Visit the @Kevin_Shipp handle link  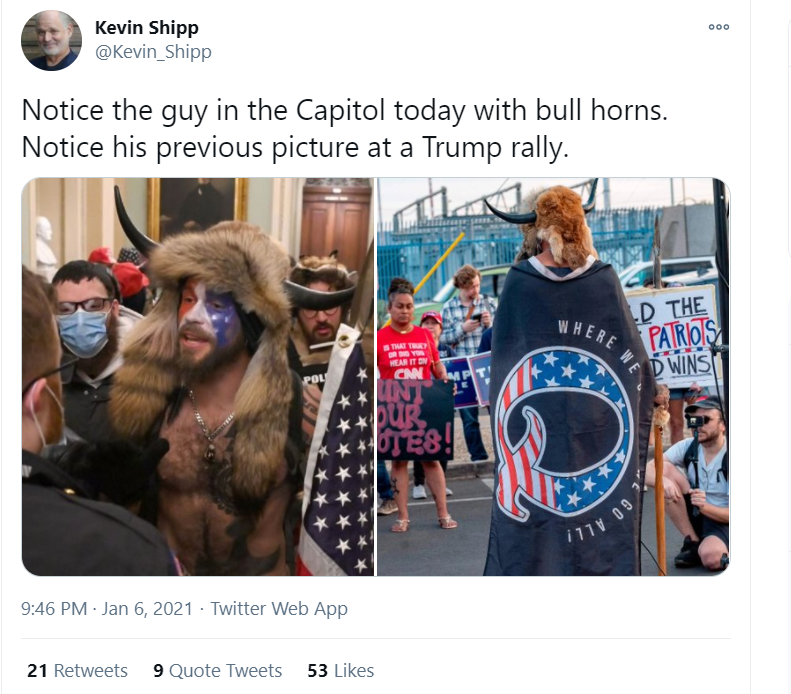pyautogui.click(x=153, y=51)
